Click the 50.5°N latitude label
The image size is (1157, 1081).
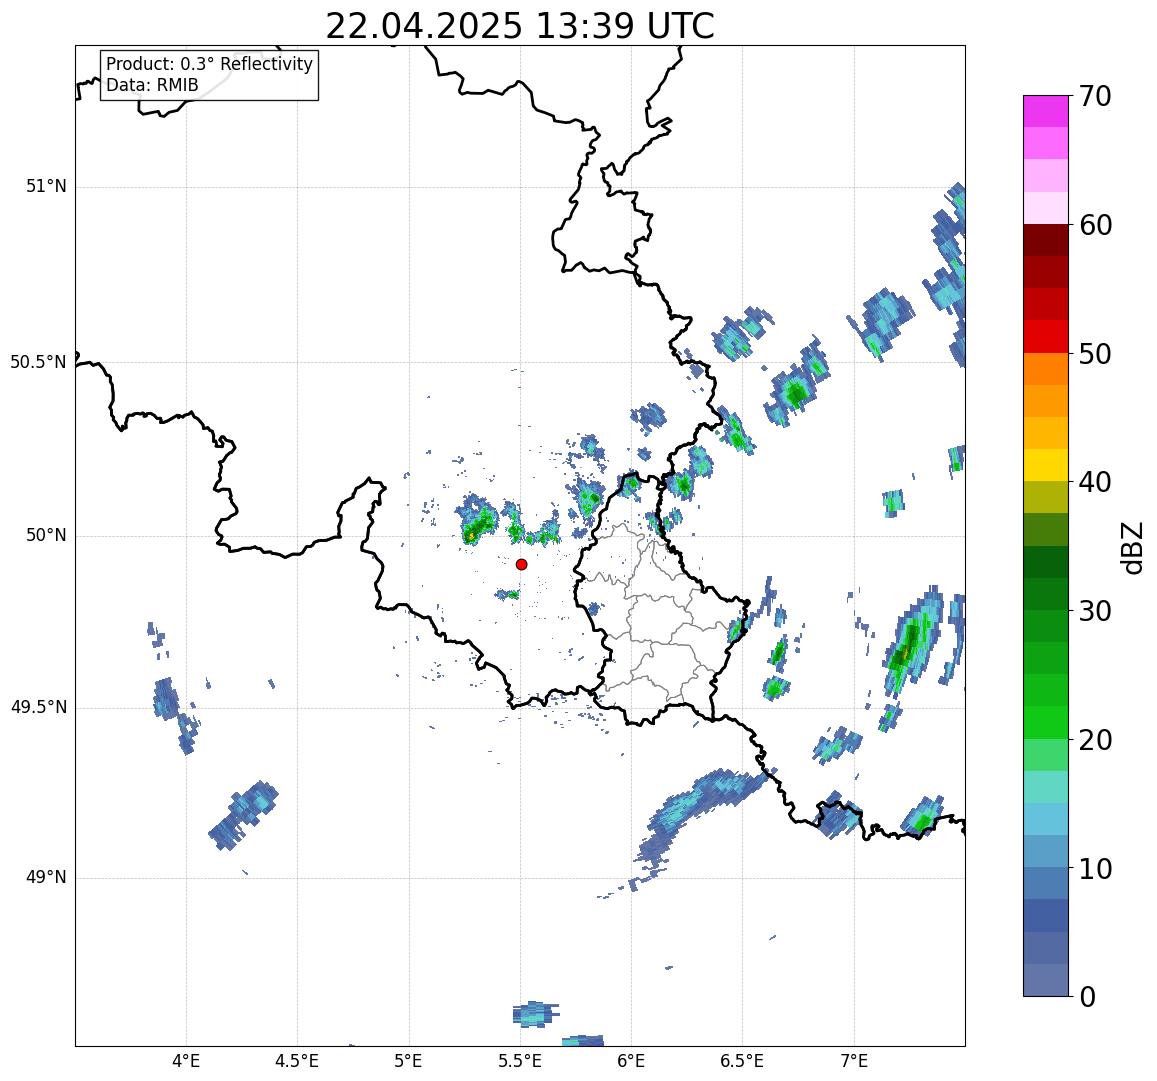(38, 362)
